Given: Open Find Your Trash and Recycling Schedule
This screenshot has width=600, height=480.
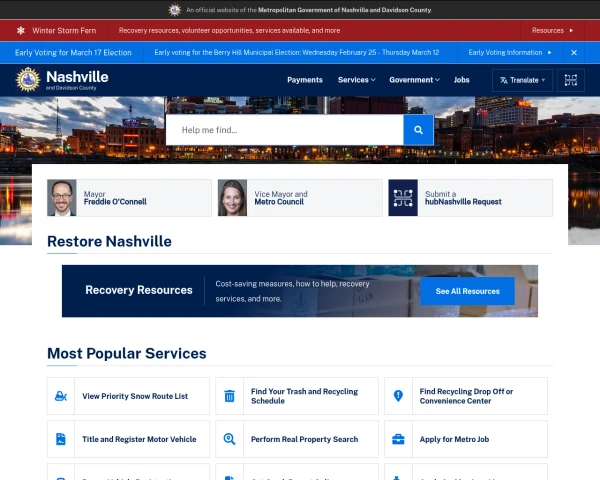Looking at the screenshot, I should 297,396.
